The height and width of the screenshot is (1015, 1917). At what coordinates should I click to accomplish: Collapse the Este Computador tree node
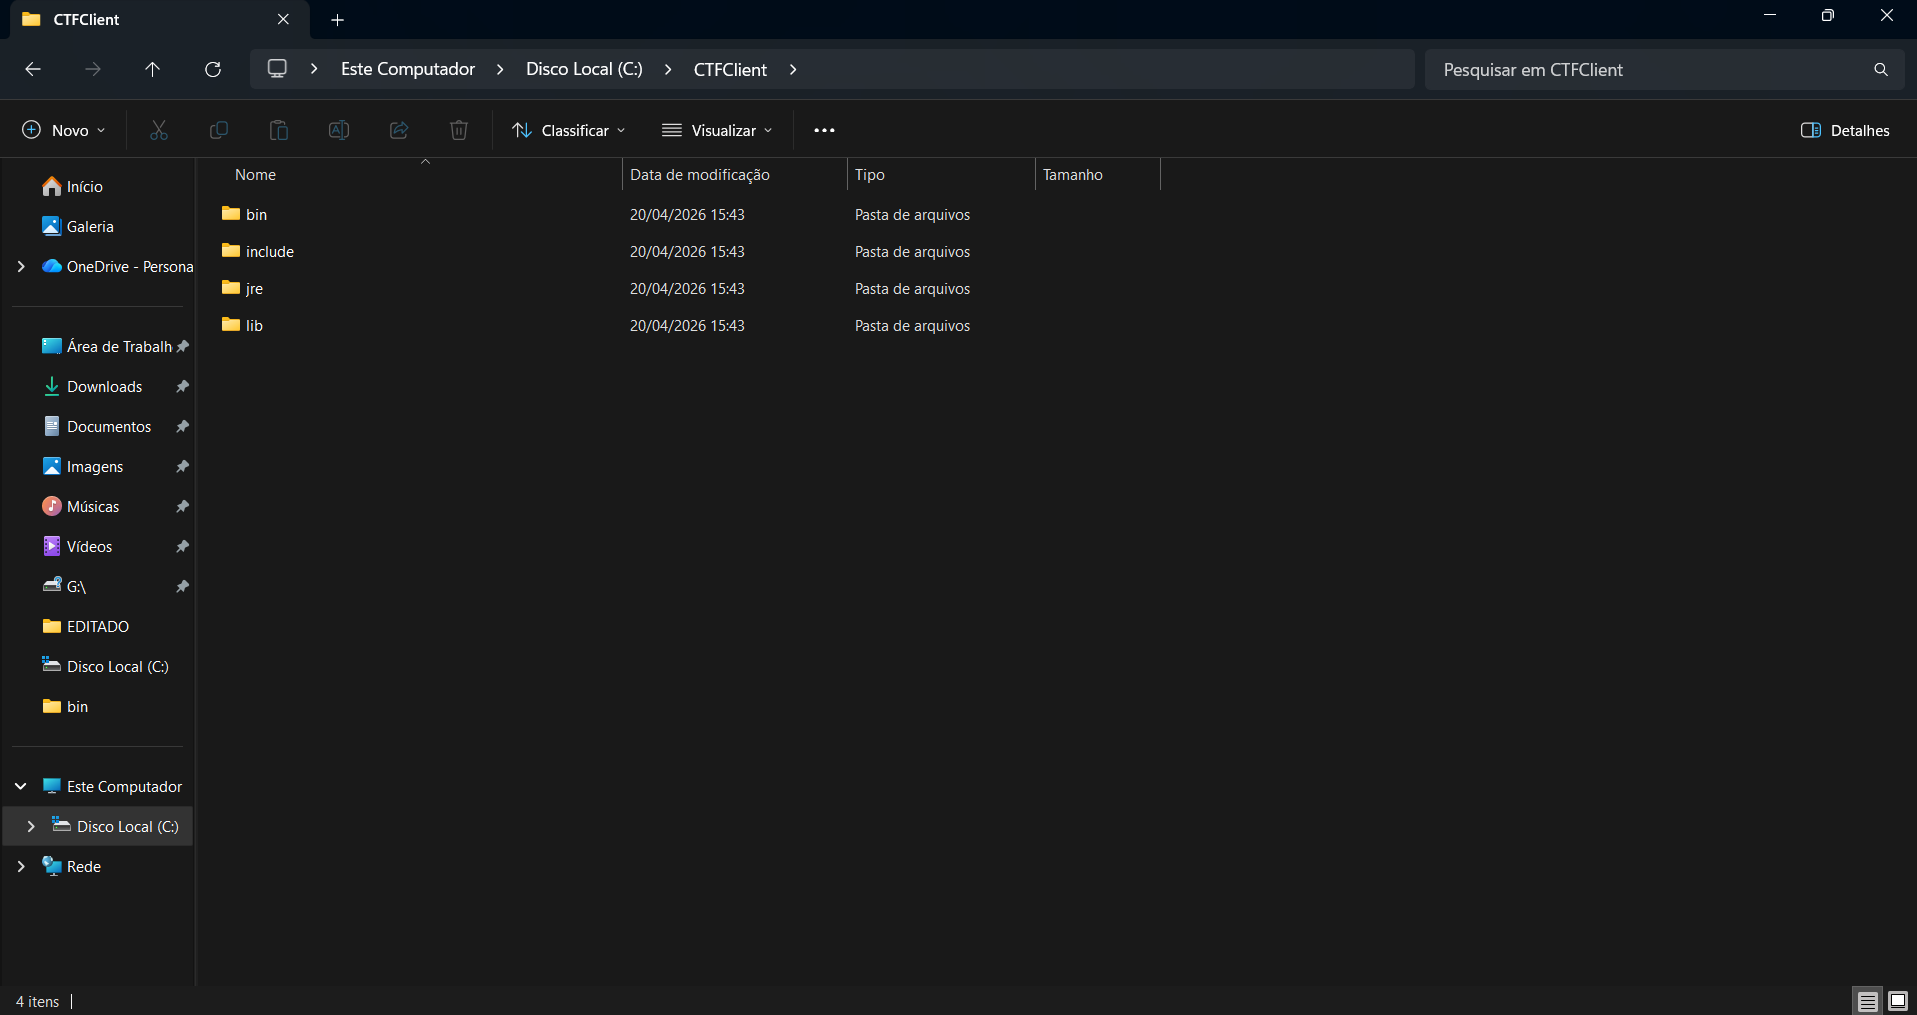(21, 786)
